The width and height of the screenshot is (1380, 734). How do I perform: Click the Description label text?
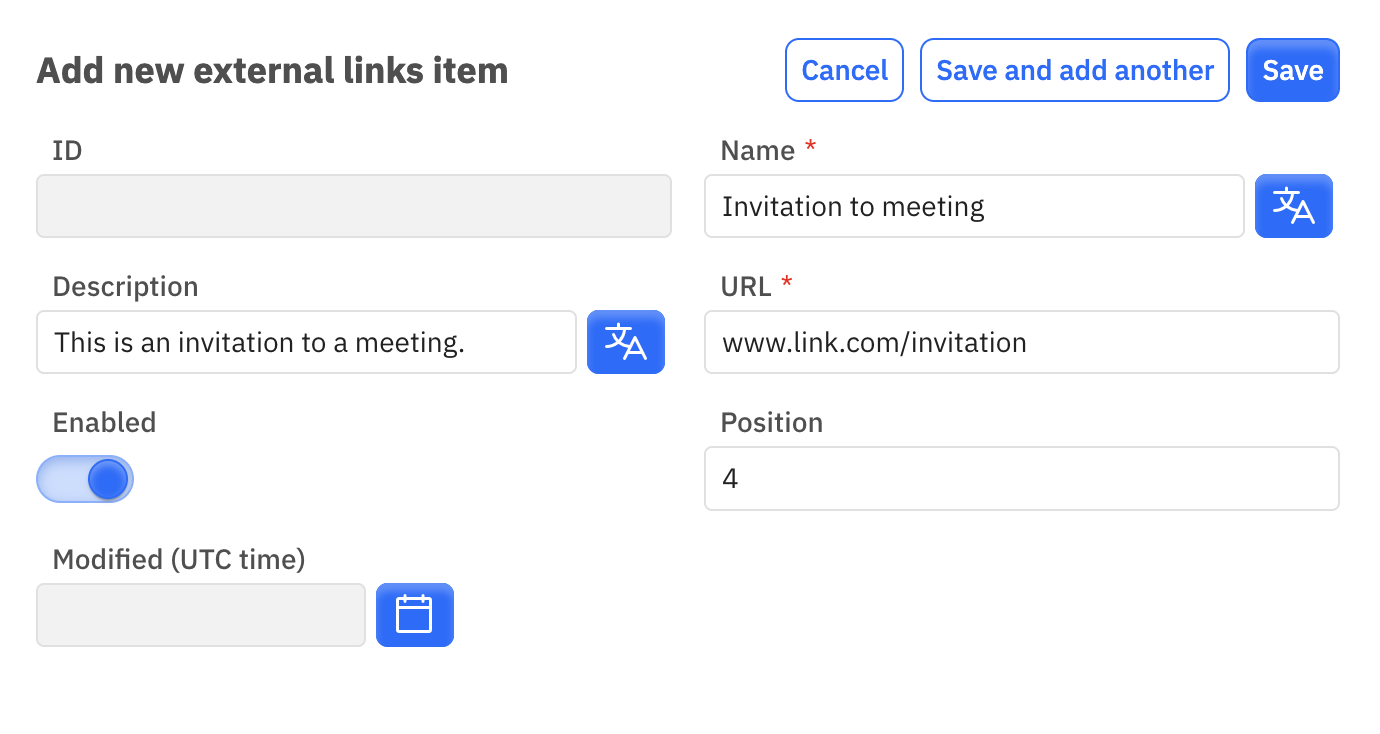[126, 286]
